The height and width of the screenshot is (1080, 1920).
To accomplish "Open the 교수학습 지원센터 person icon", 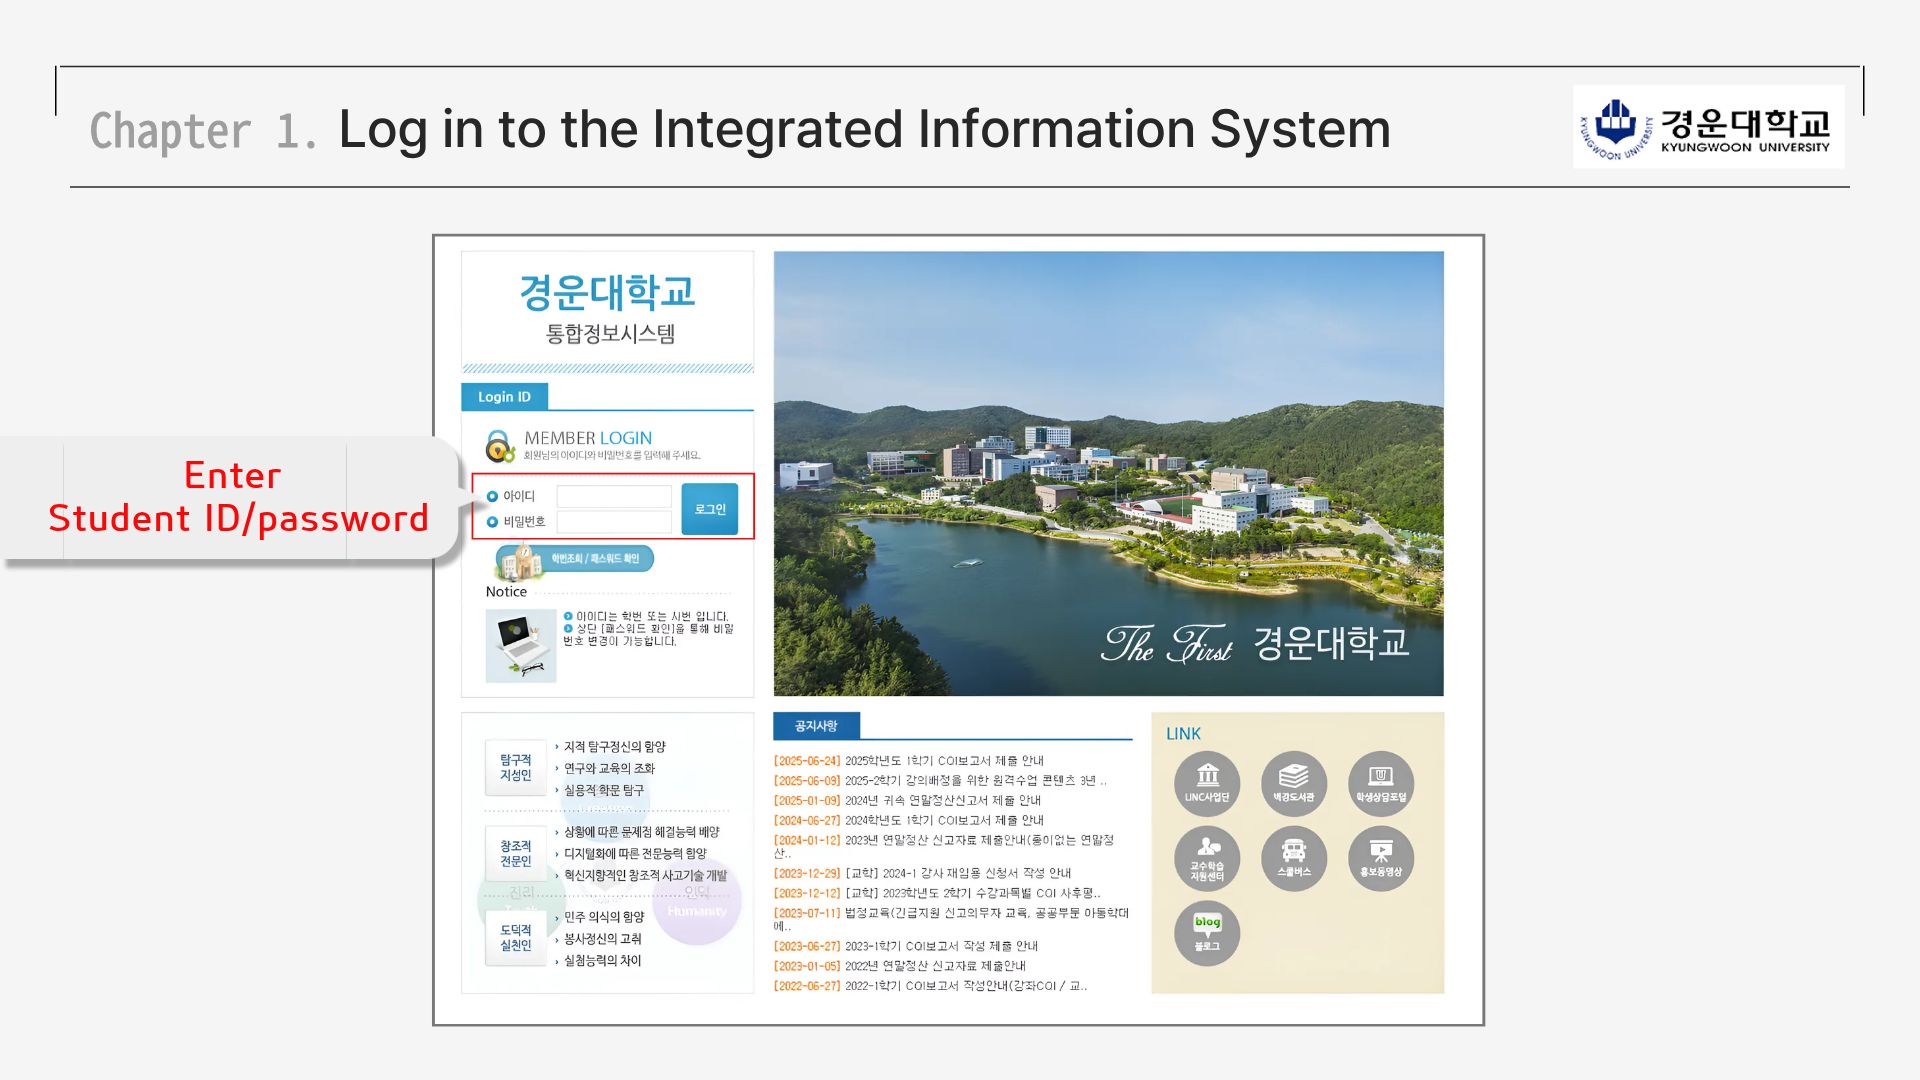I will tap(1207, 858).
